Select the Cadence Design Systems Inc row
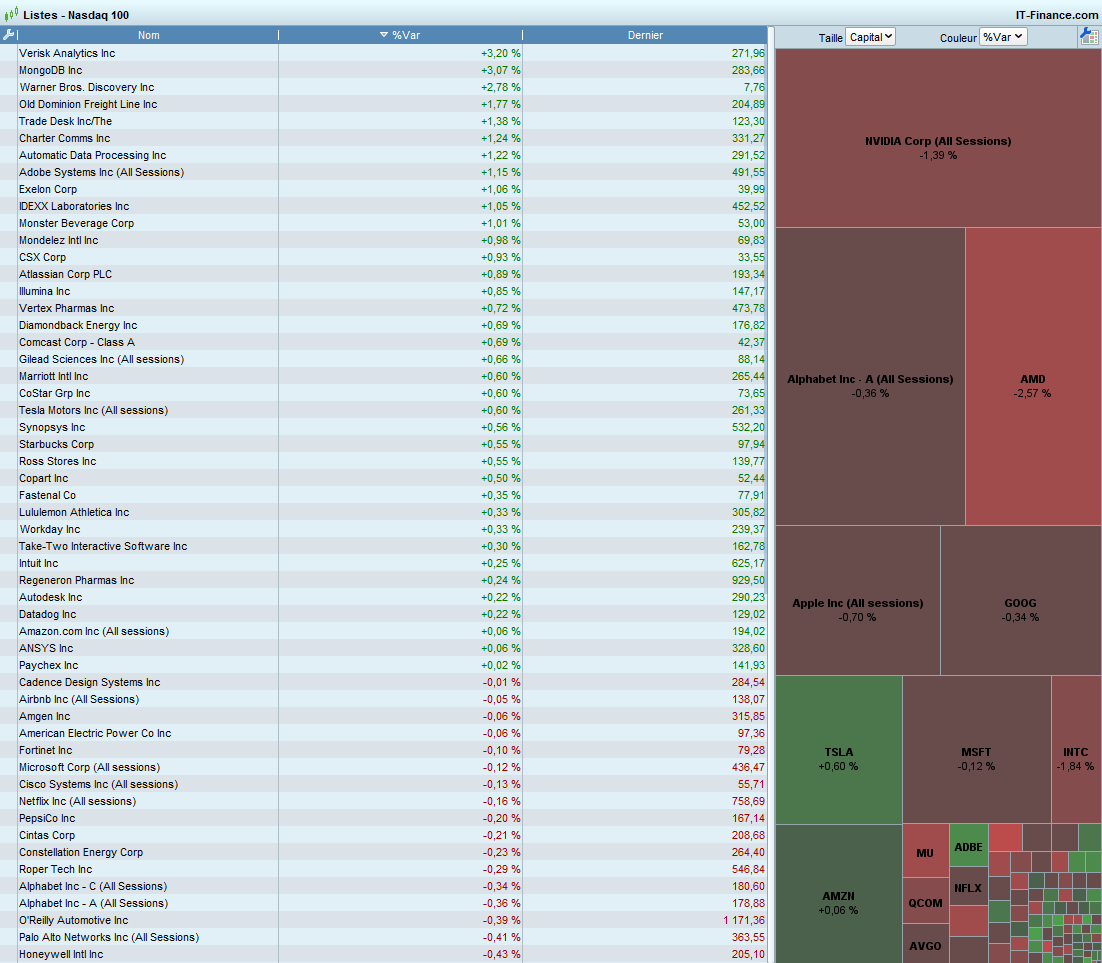 [383, 683]
